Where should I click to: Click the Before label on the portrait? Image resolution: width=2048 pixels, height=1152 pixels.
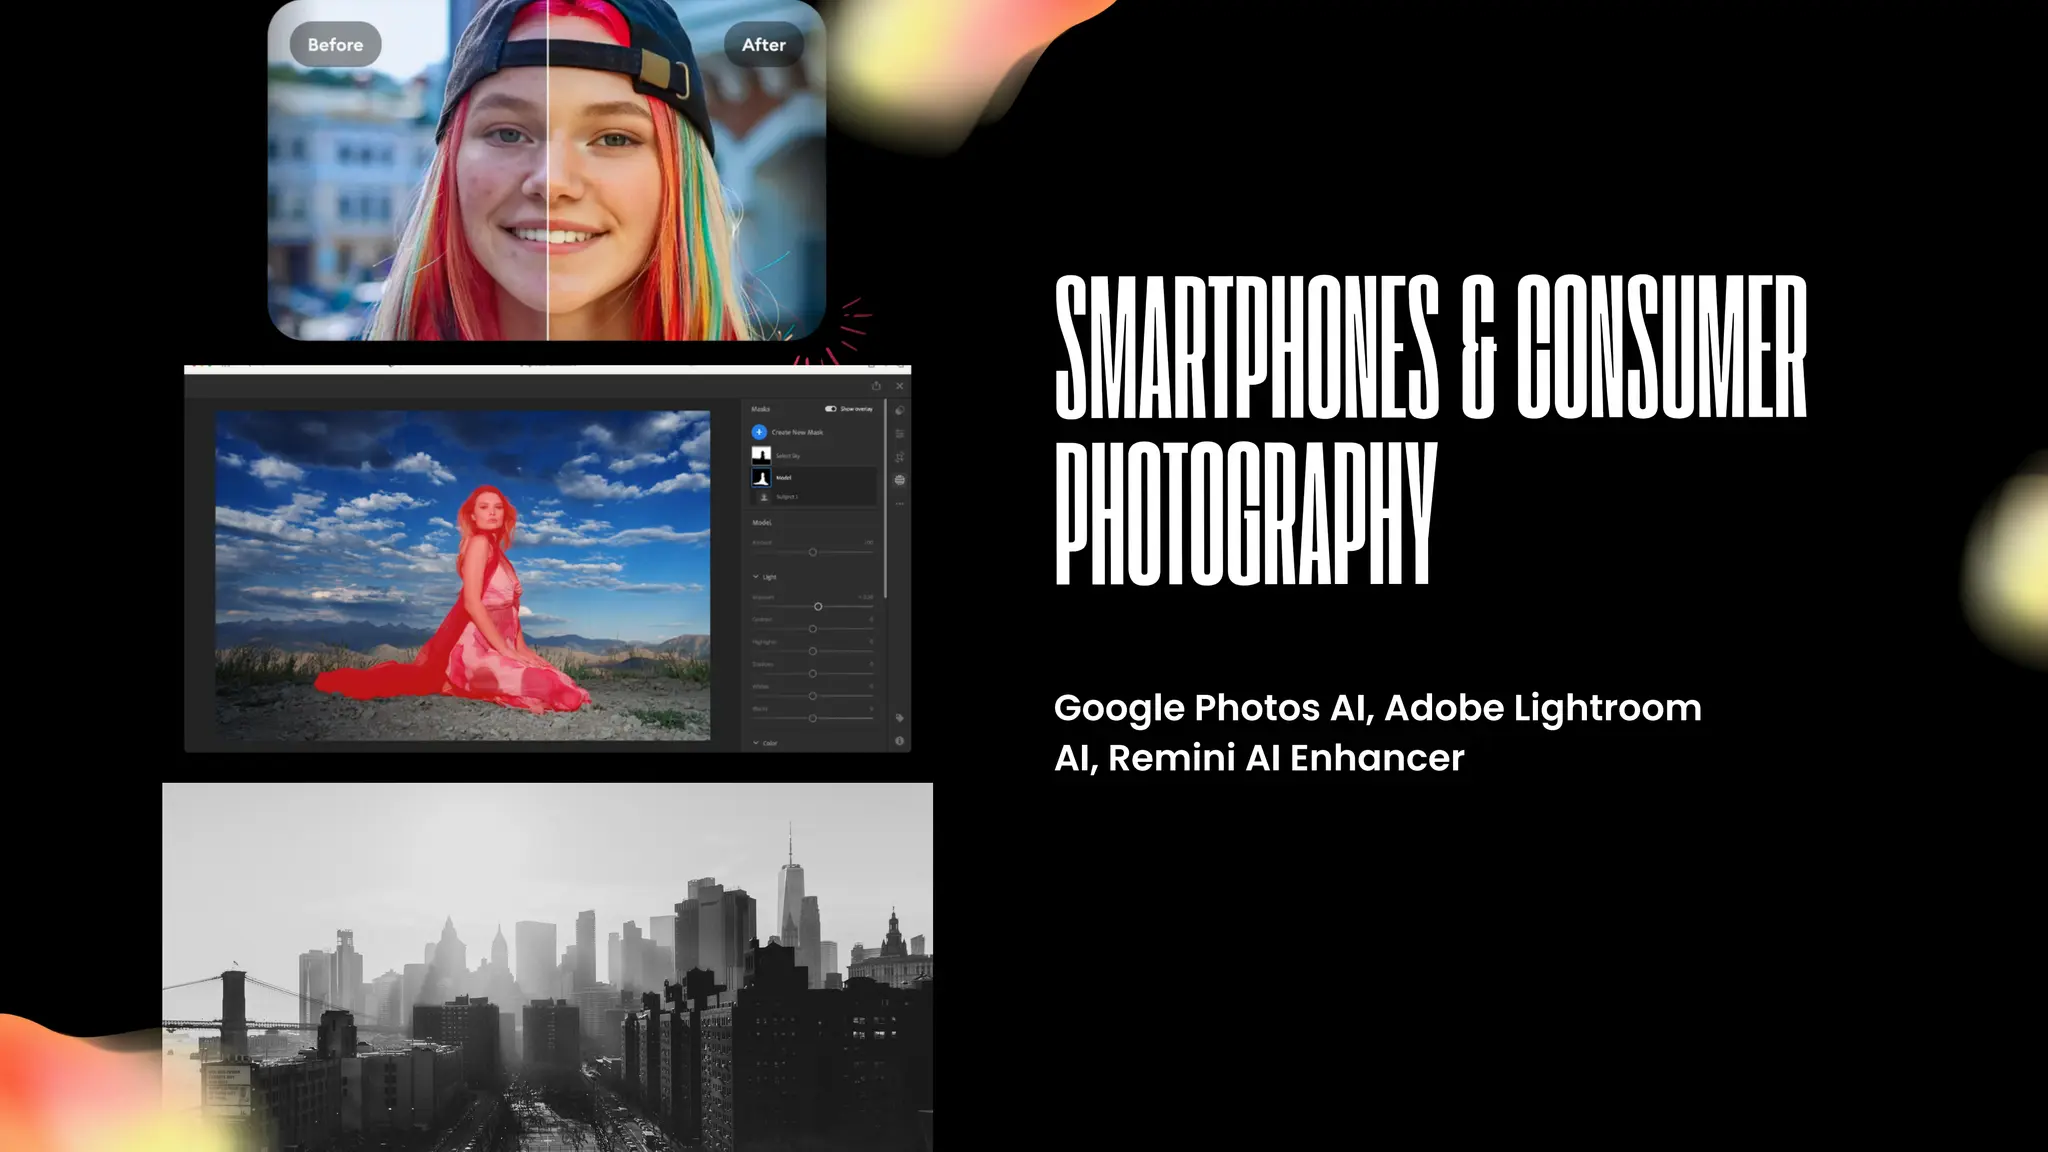tap(335, 45)
